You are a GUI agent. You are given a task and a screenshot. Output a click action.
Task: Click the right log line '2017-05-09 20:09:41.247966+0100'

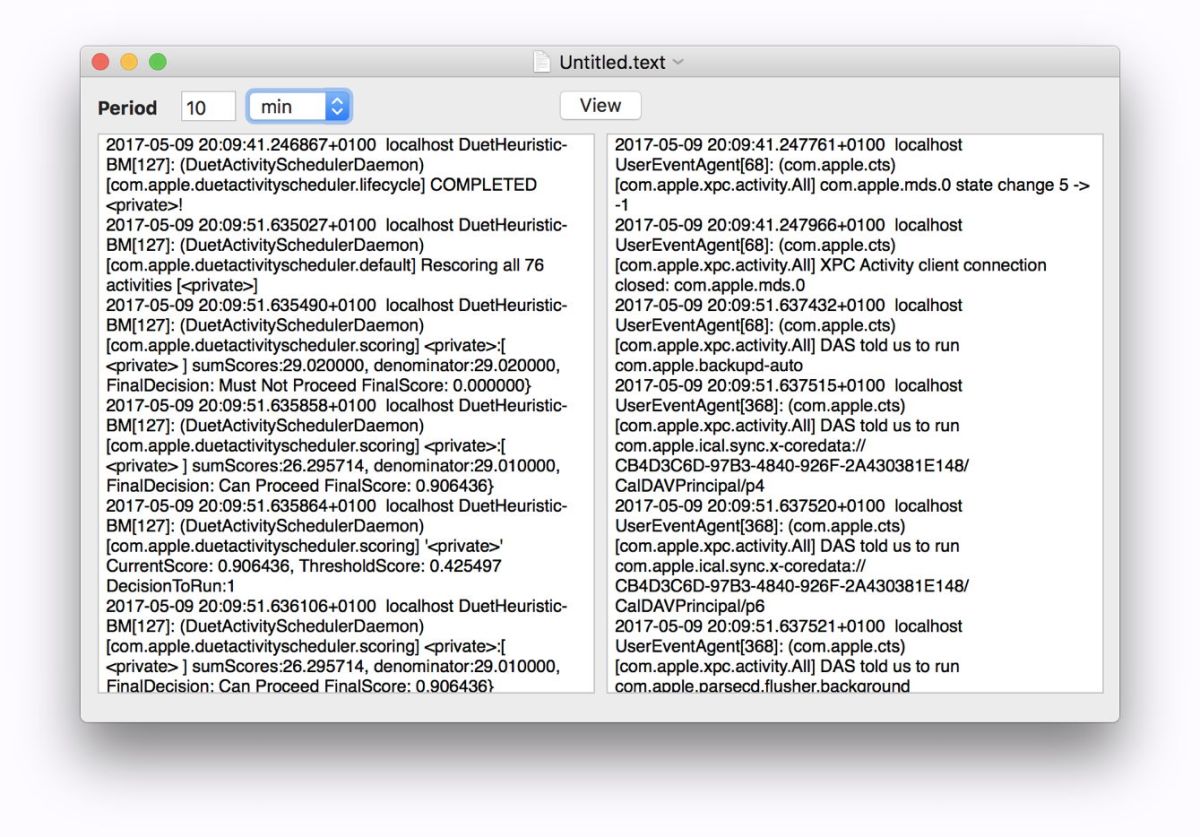[750, 225]
